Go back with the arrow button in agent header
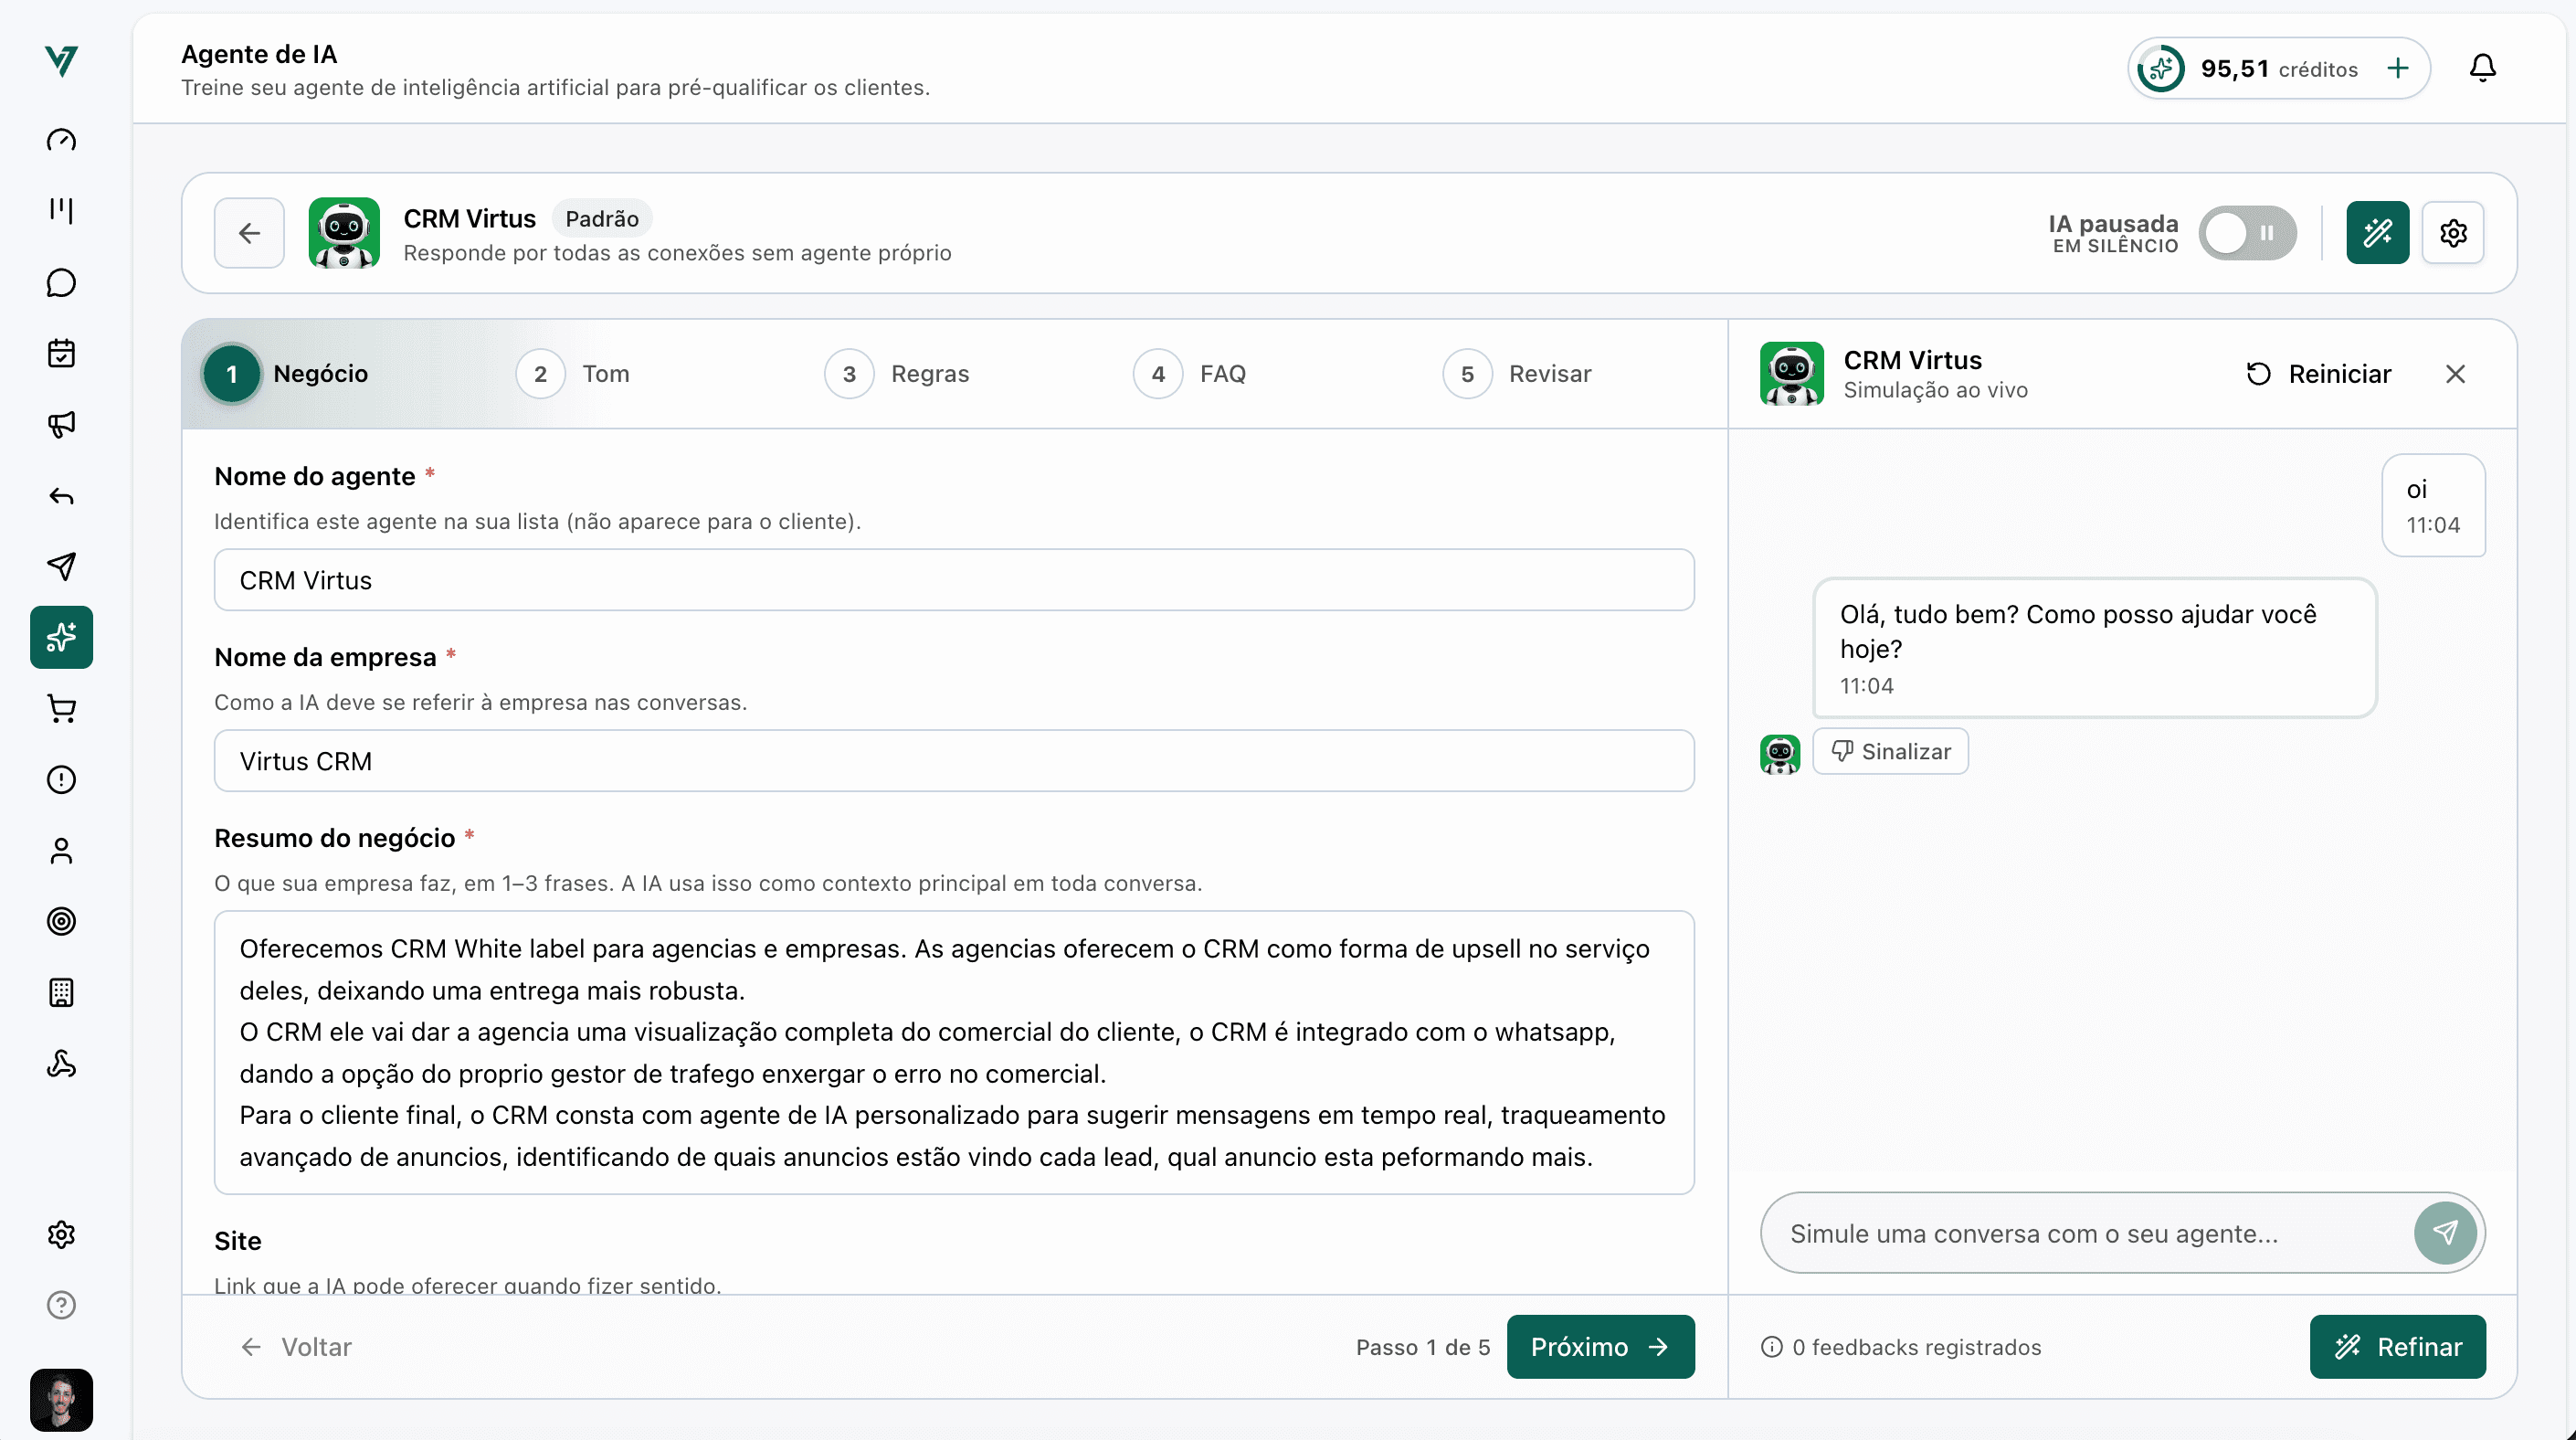 pos(249,233)
